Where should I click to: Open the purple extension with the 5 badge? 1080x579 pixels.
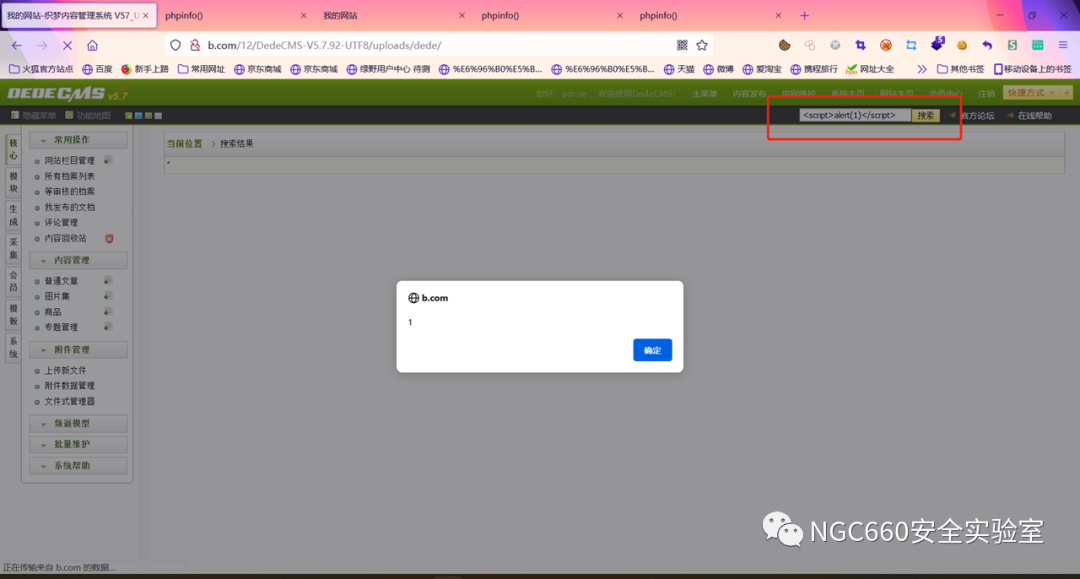click(937, 44)
